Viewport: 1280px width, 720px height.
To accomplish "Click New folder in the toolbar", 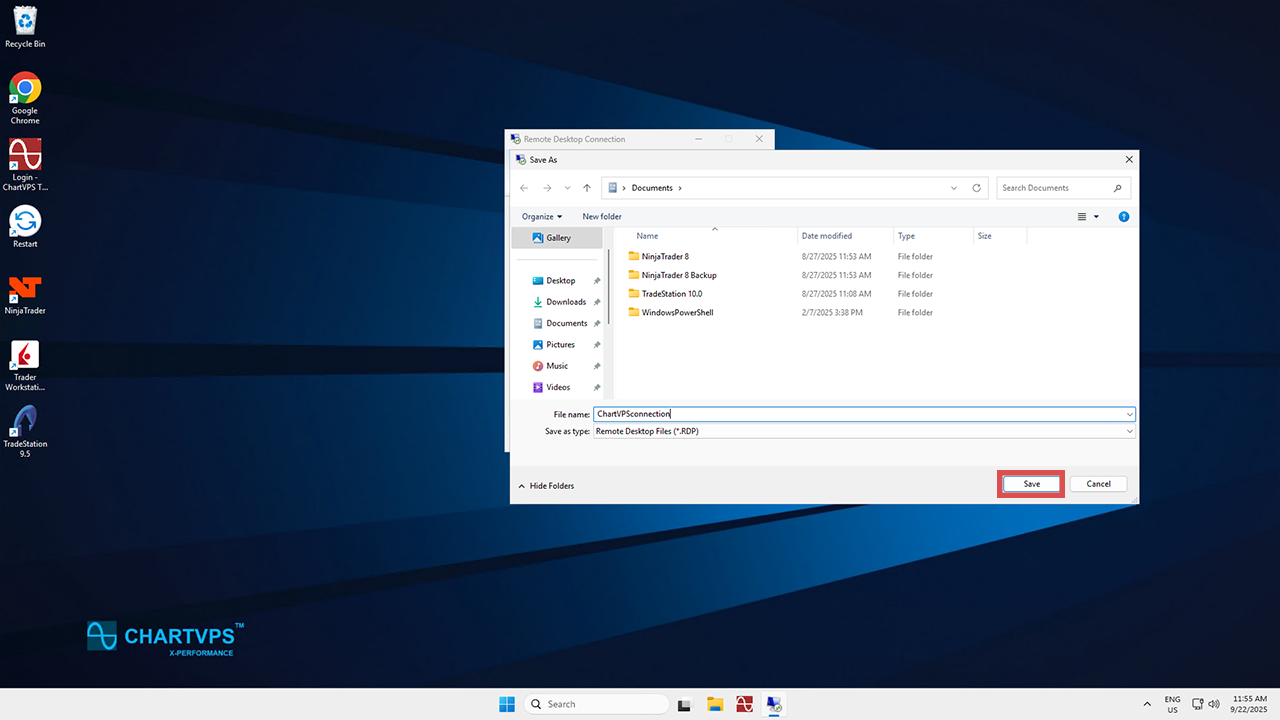I will (602, 217).
